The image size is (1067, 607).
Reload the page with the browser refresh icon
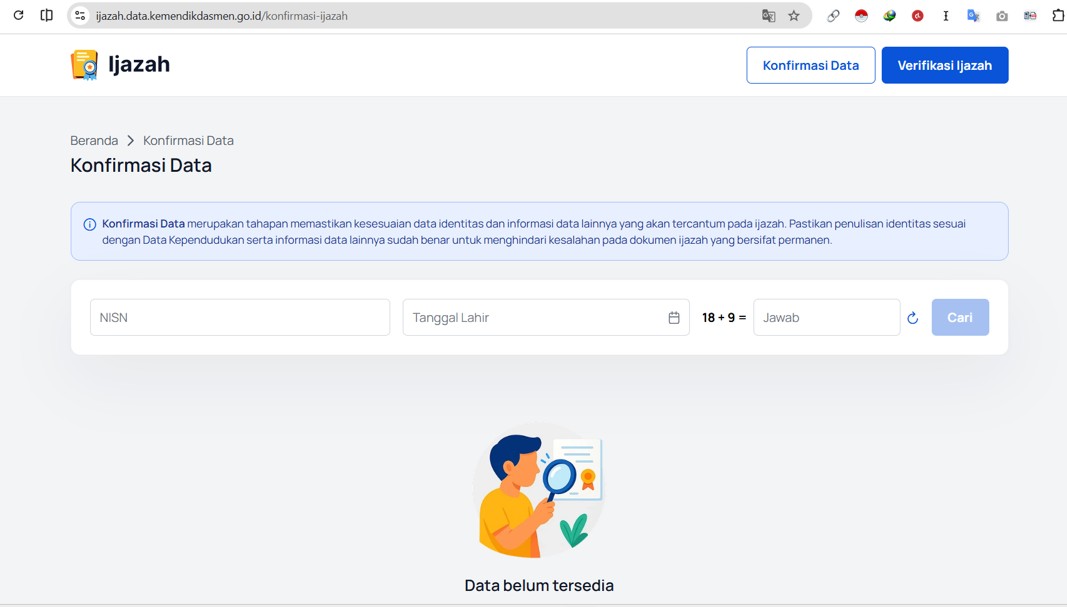[x=18, y=15]
